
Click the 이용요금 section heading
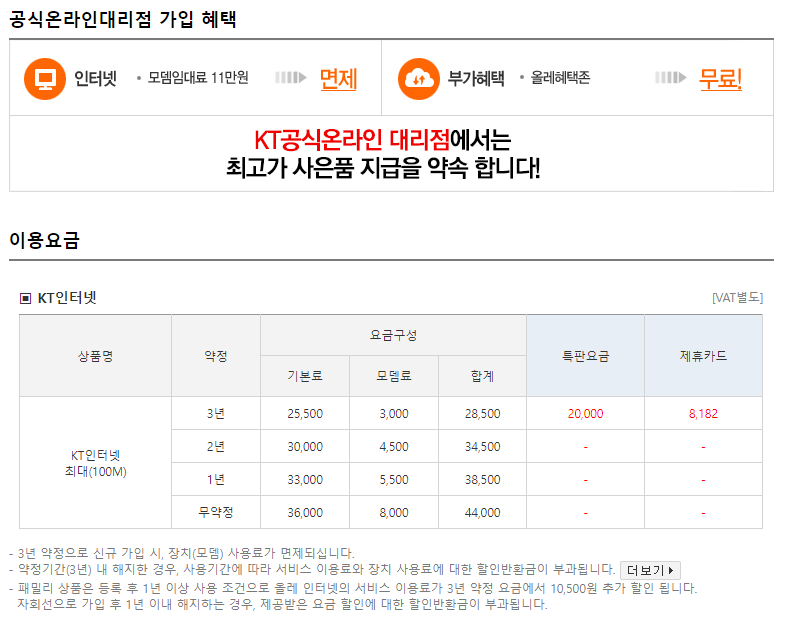[x=44, y=240]
